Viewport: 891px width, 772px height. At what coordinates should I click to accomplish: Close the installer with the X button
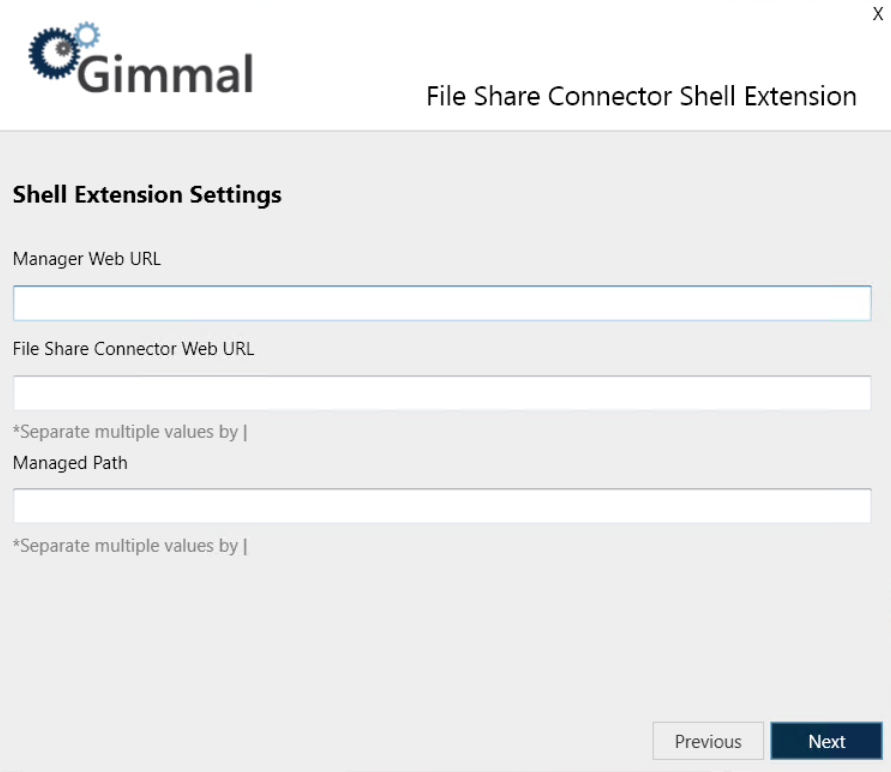[x=877, y=14]
